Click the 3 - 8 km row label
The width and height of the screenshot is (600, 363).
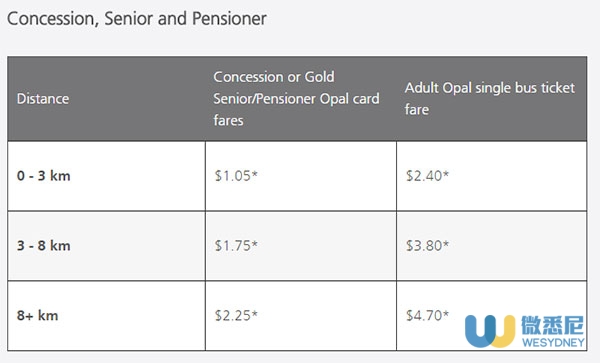click(x=44, y=246)
